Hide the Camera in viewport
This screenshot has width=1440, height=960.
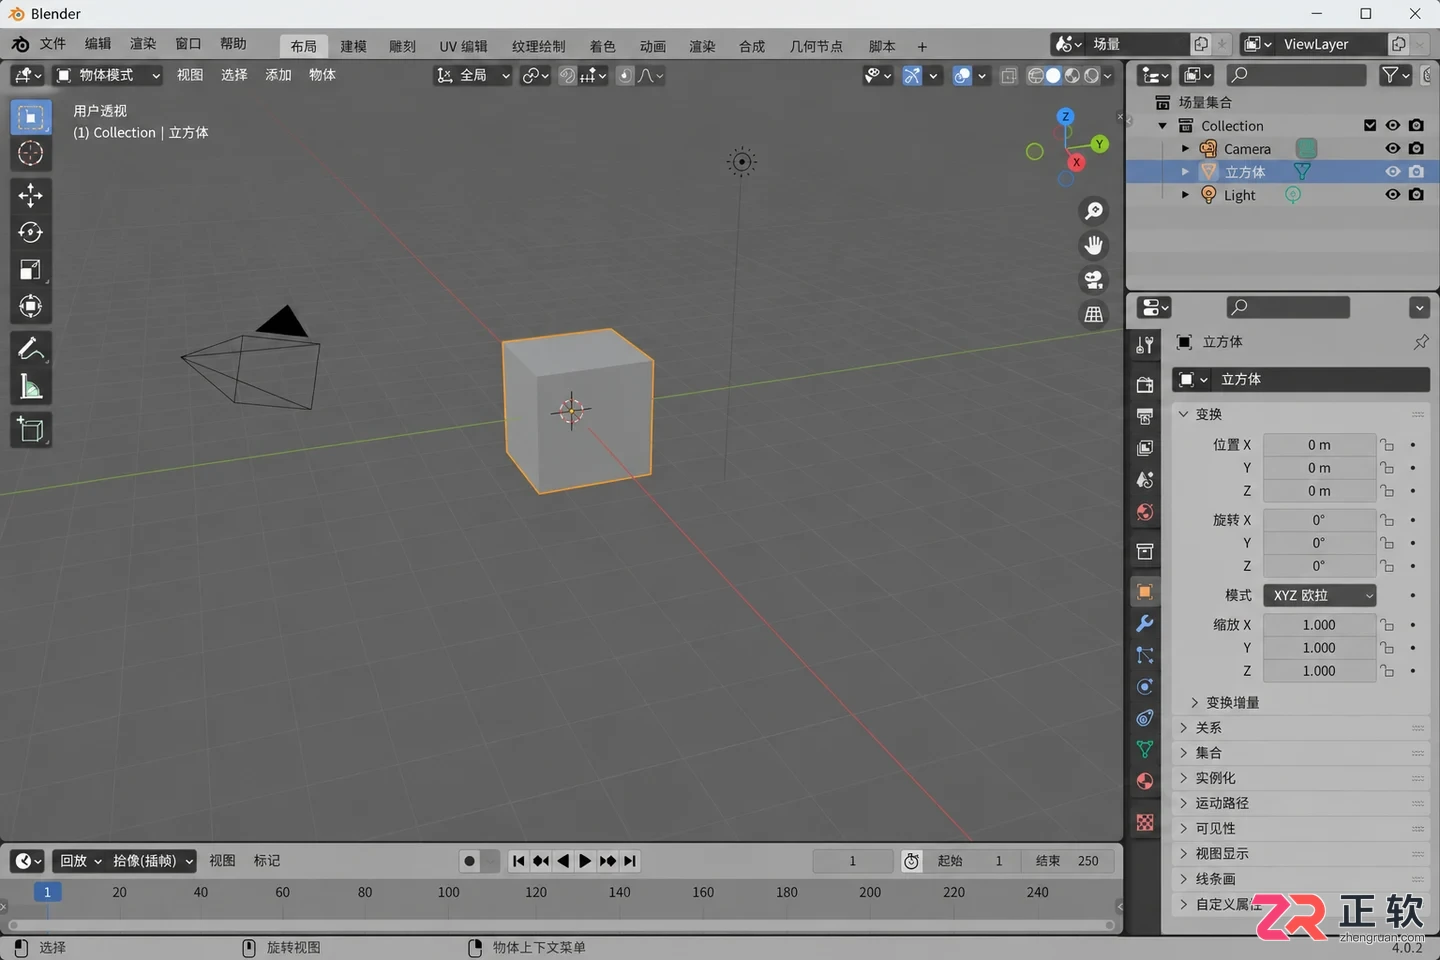[x=1392, y=148]
